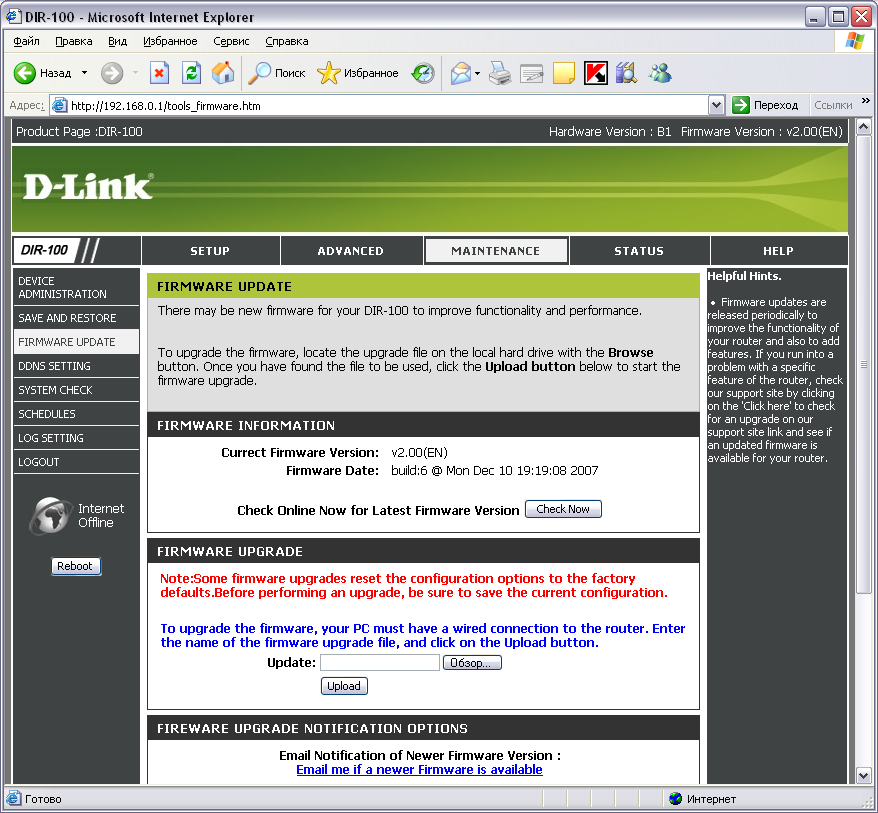Open Email me if a newer Firmware link

point(419,770)
